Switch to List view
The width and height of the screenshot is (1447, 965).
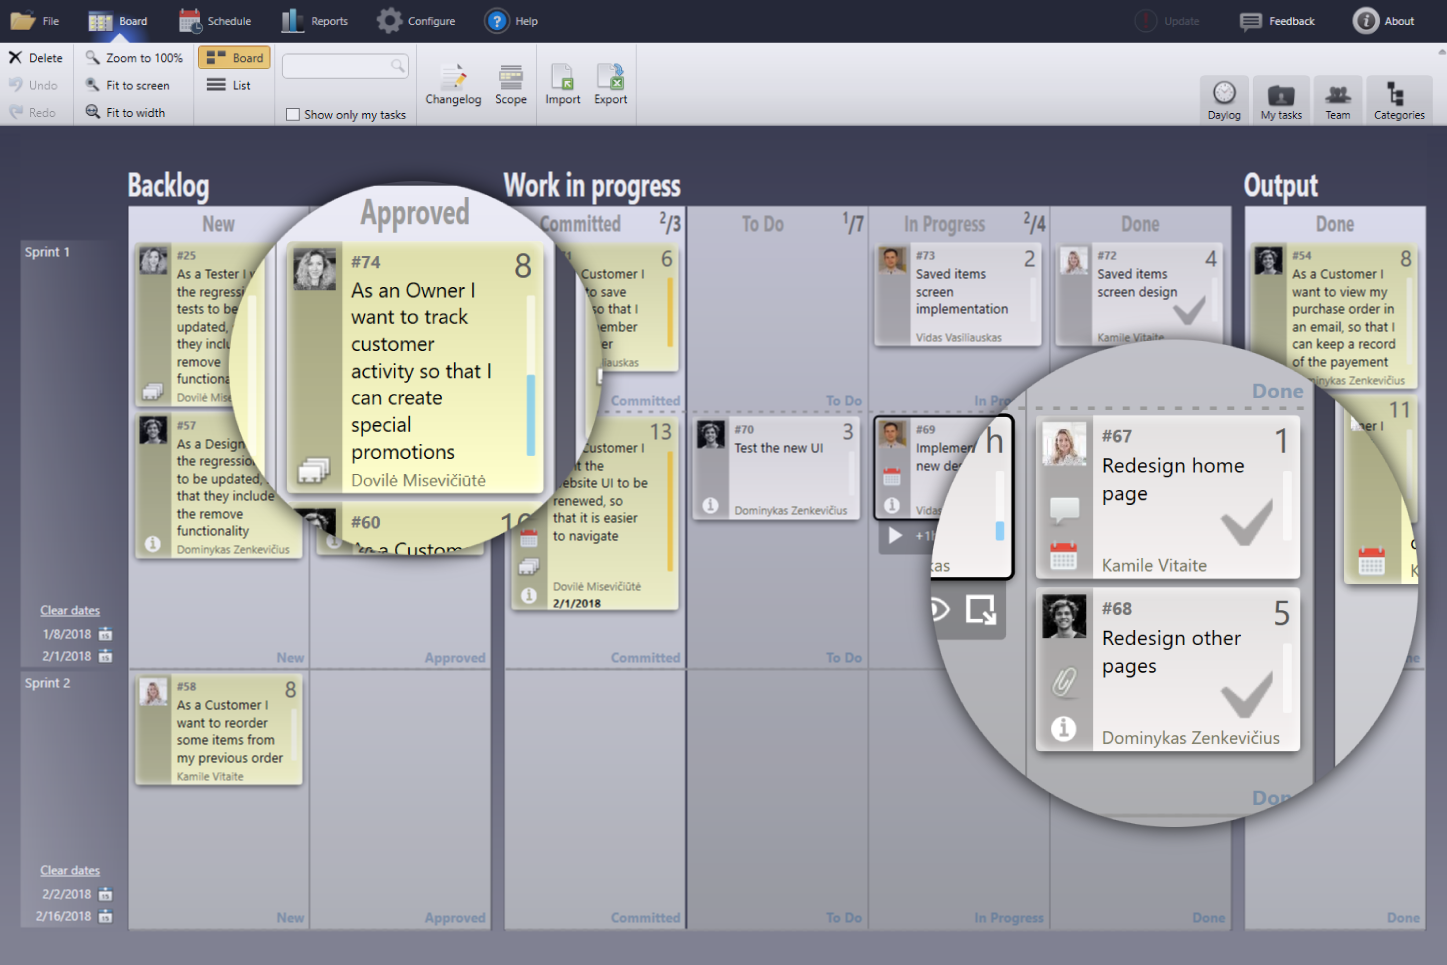[x=228, y=85]
